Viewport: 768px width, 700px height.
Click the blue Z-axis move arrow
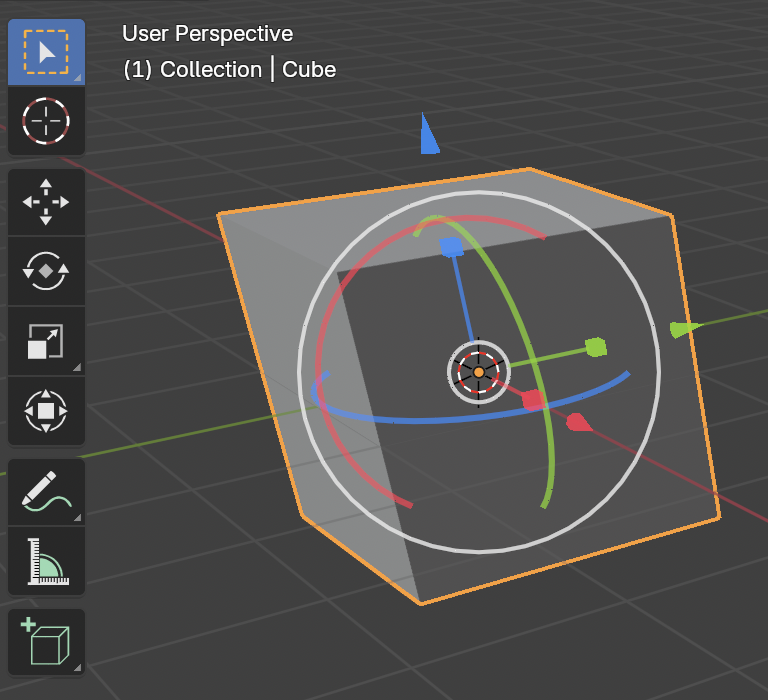pyautogui.click(x=429, y=136)
